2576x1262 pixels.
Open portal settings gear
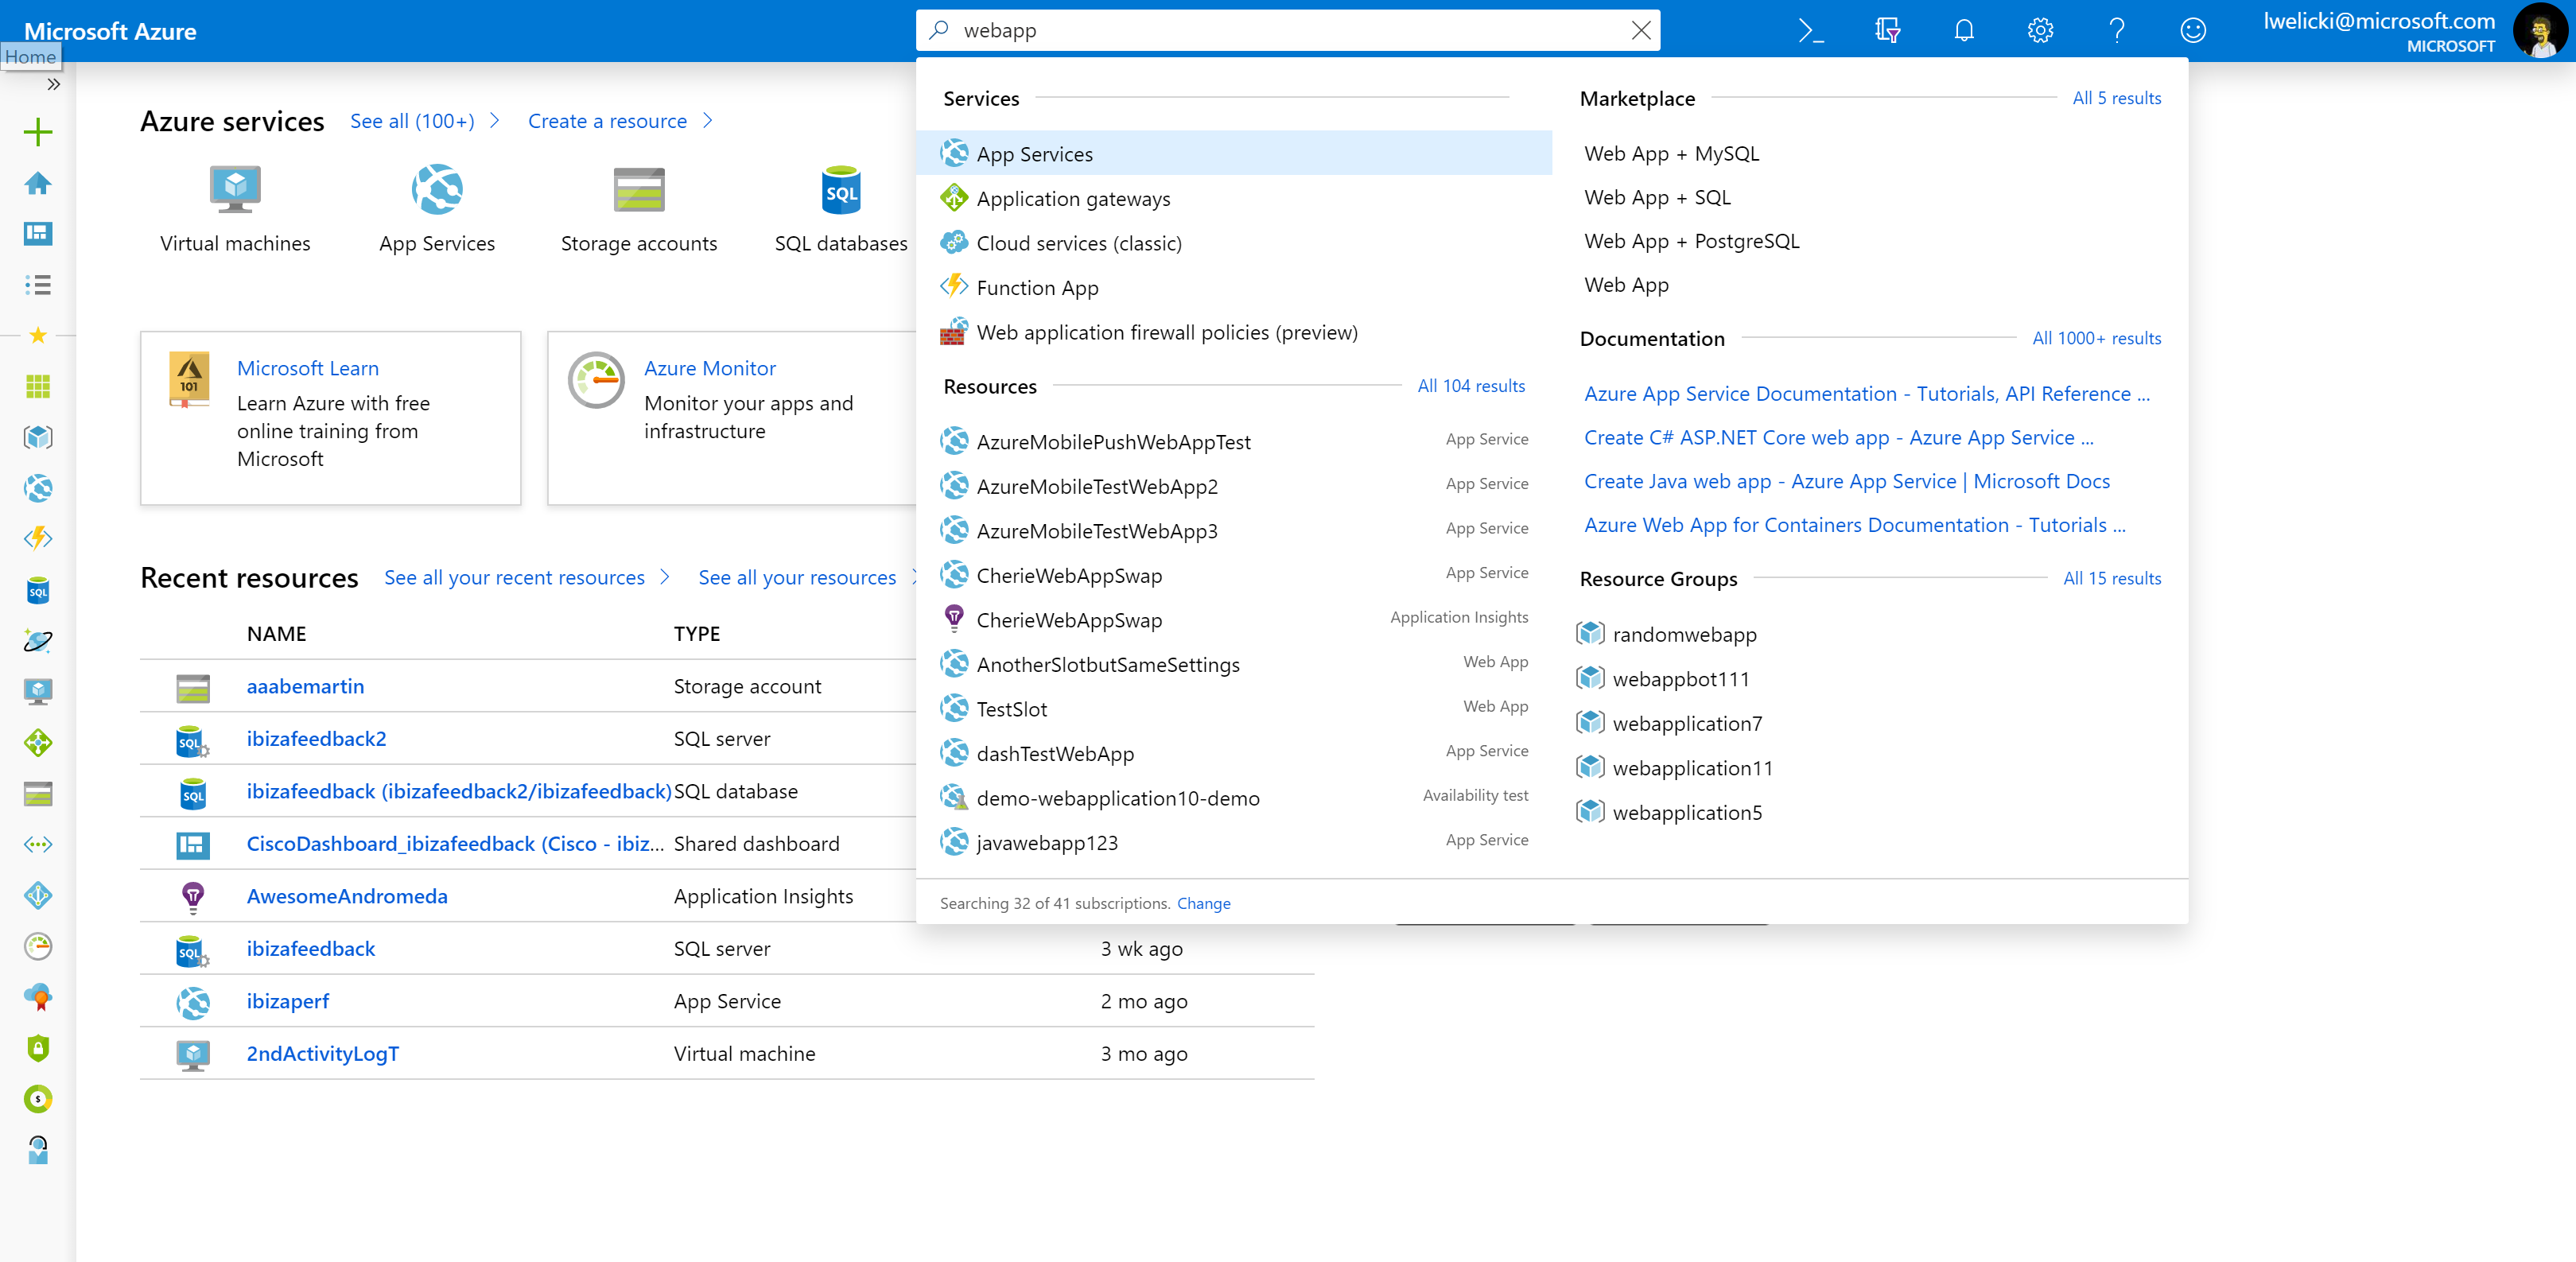[2040, 31]
